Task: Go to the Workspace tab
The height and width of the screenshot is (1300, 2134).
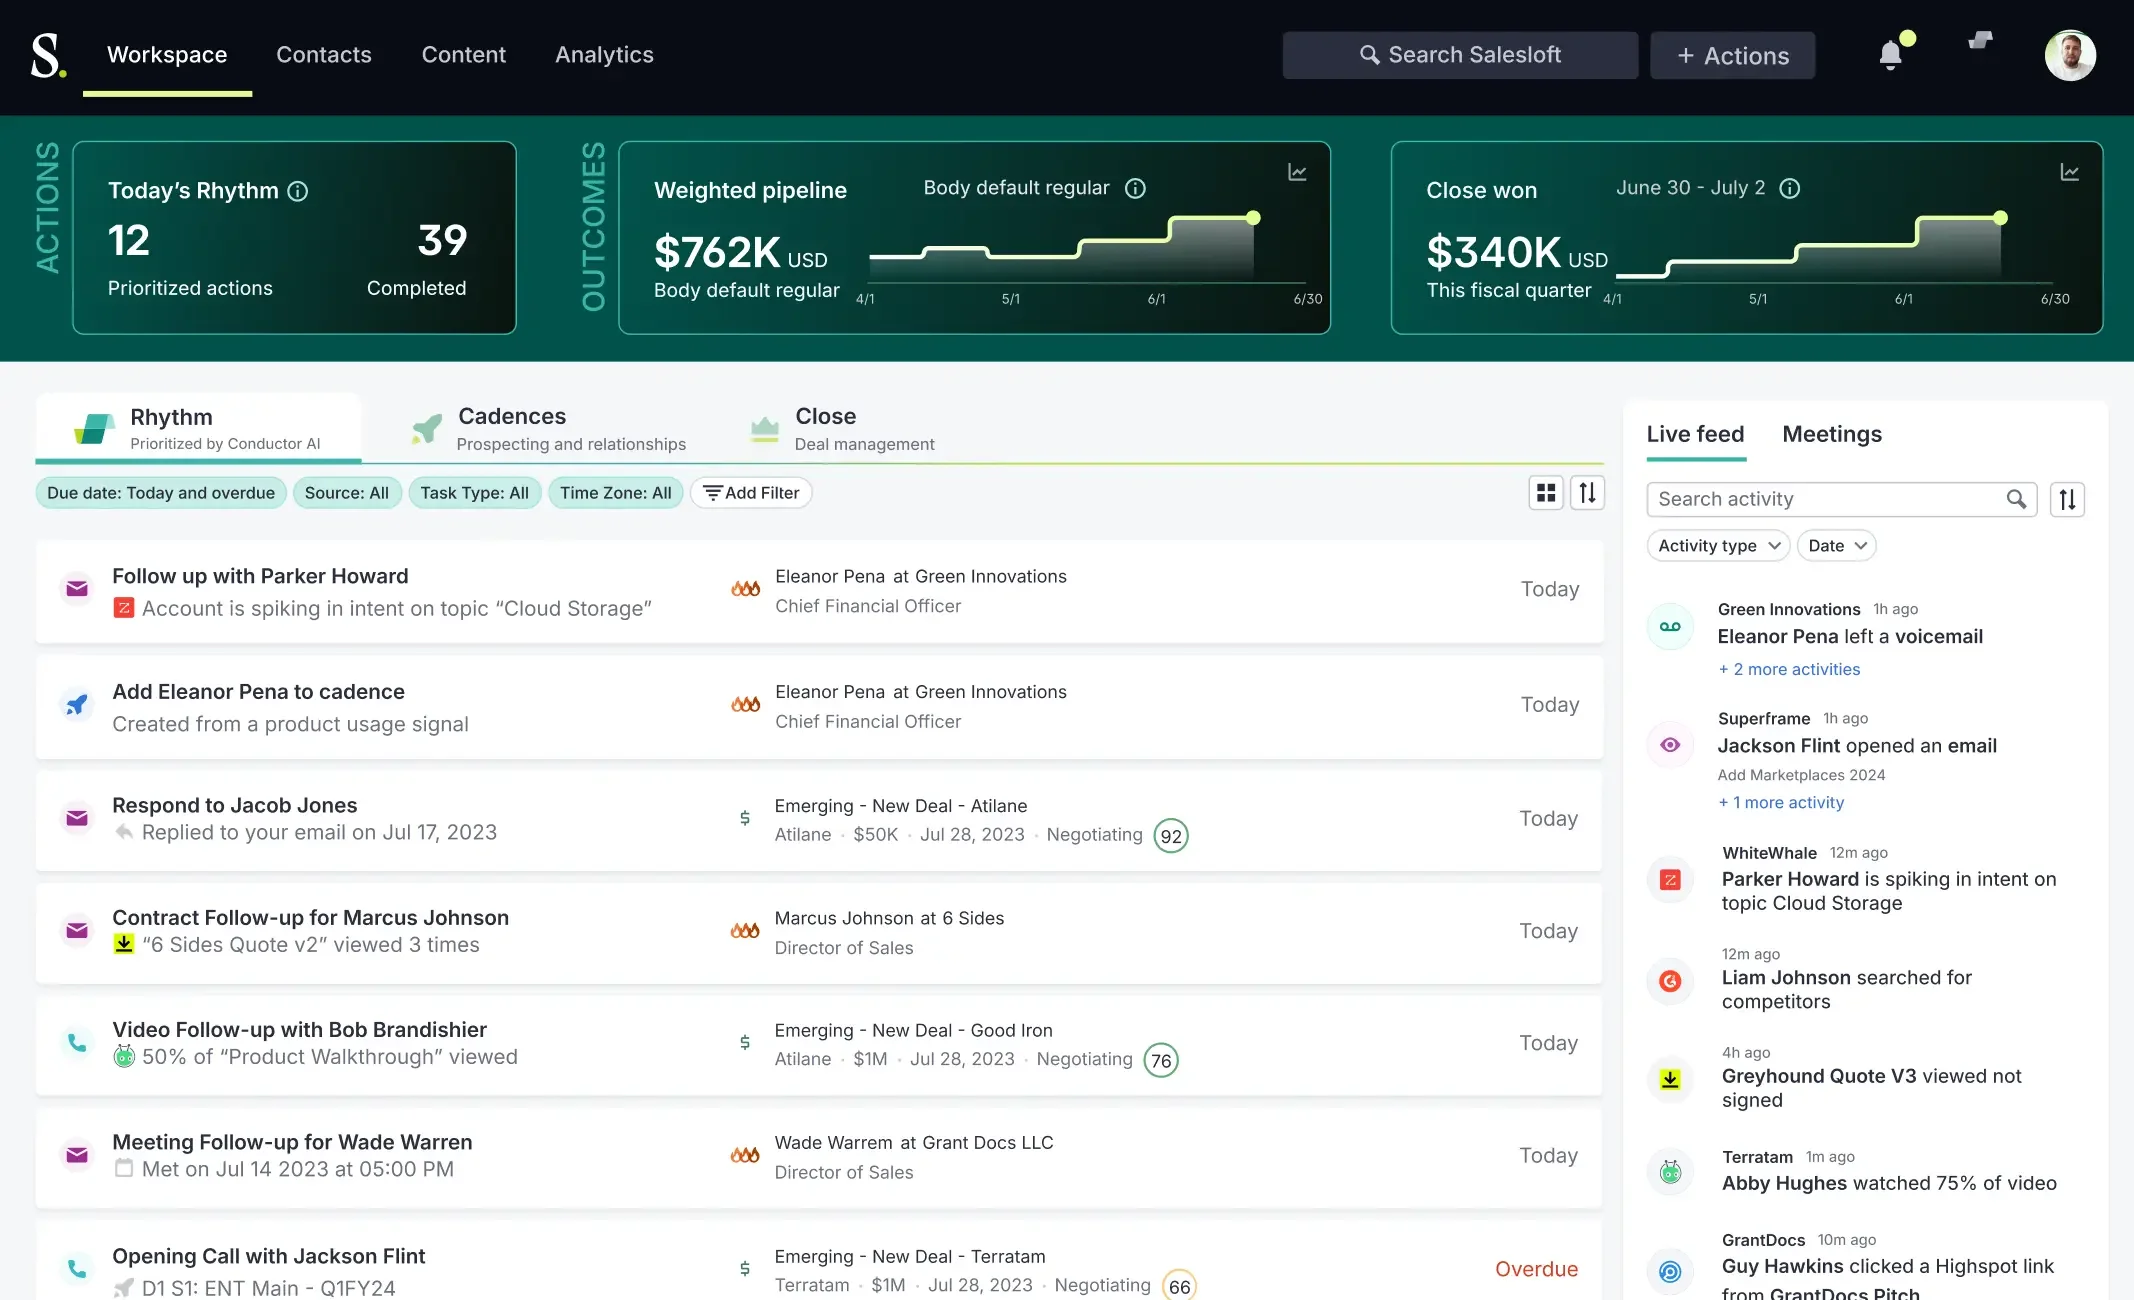Action: [167, 55]
